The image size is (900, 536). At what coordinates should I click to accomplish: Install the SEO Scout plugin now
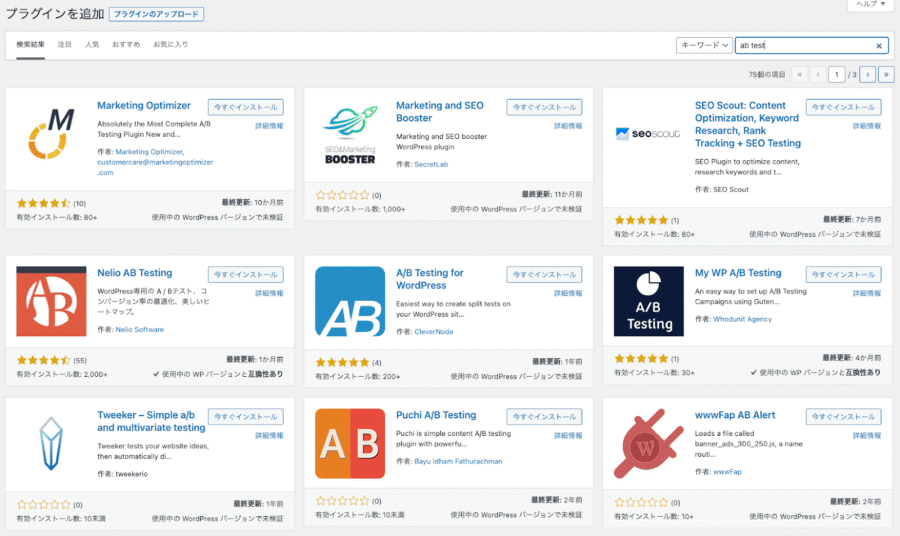pyautogui.click(x=843, y=107)
